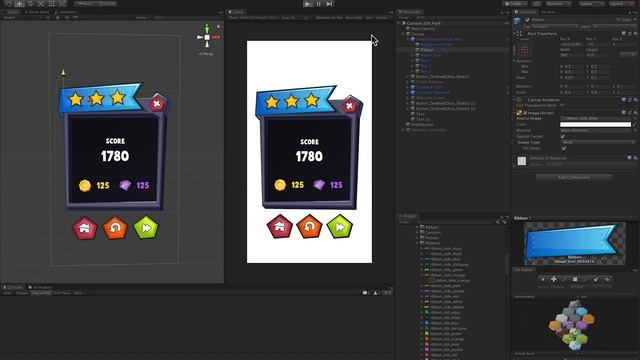Open the Layers dropdown at top right
This screenshot has height=360, width=640.
click(x=591, y=4)
